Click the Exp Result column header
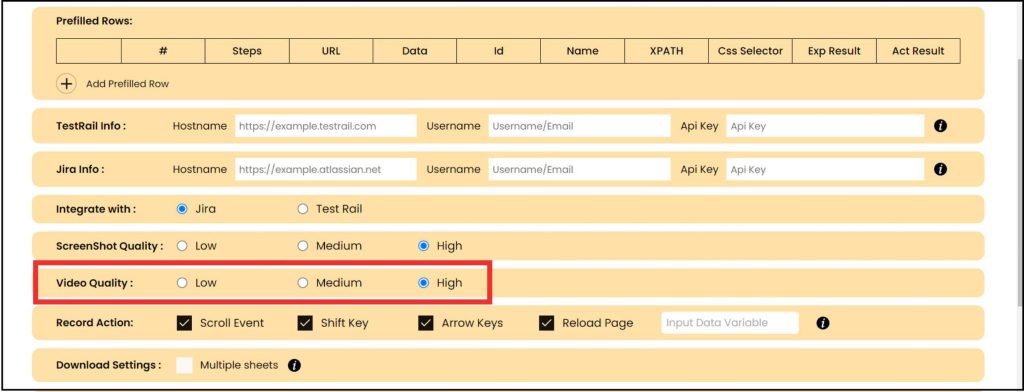This screenshot has height=392, width=1024. [834, 51]
